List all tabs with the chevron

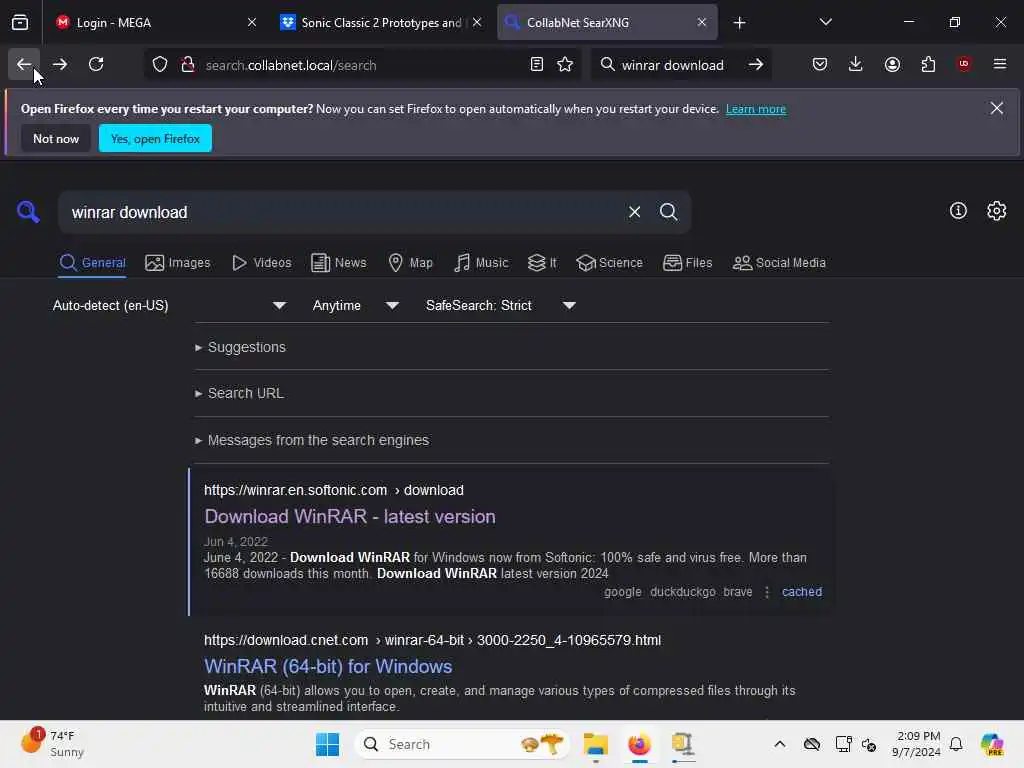tap(825, 22)
